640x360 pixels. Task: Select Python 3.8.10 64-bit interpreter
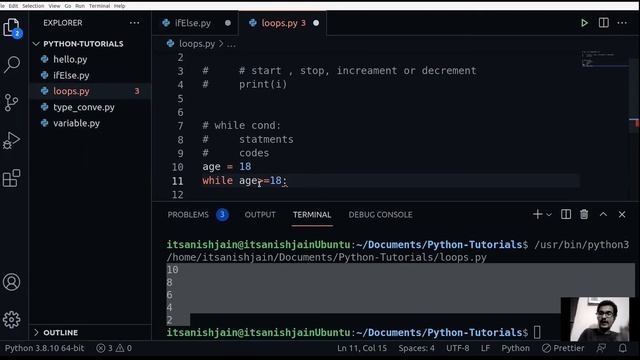point(44,348)
